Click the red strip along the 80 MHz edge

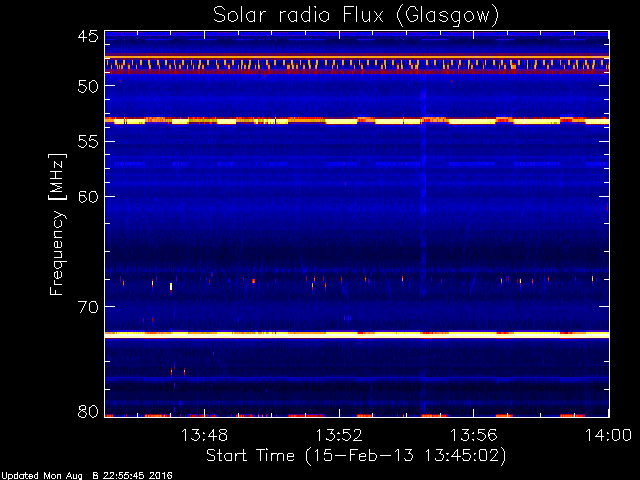[357, 416]
